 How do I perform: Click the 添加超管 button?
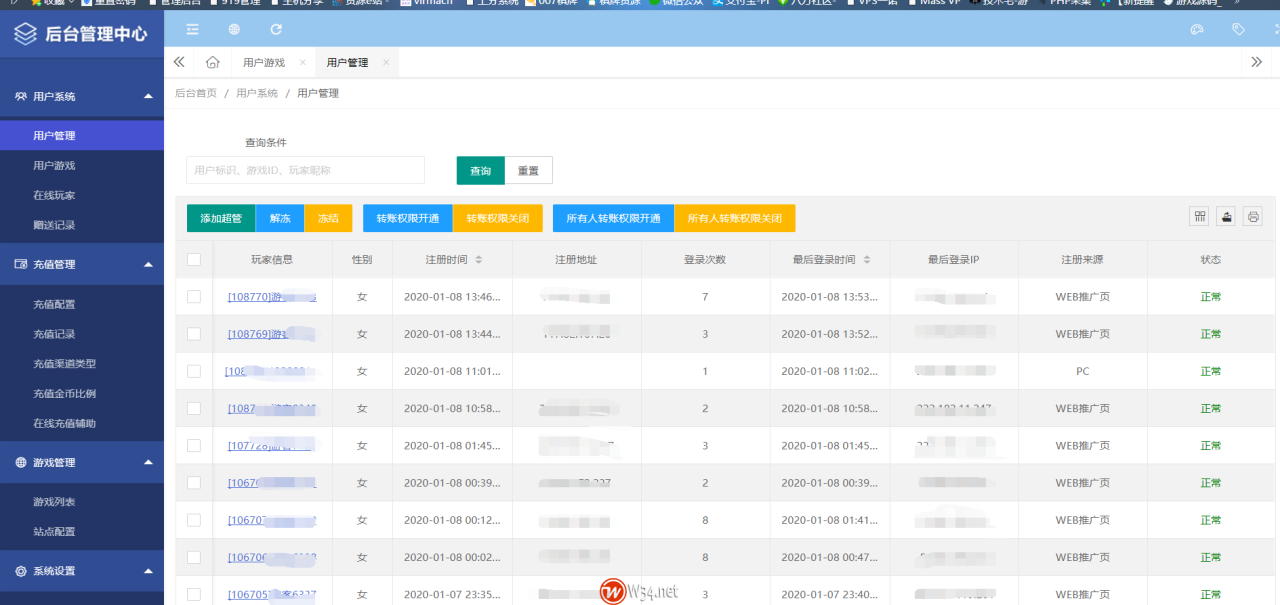(x=220, y=218)
